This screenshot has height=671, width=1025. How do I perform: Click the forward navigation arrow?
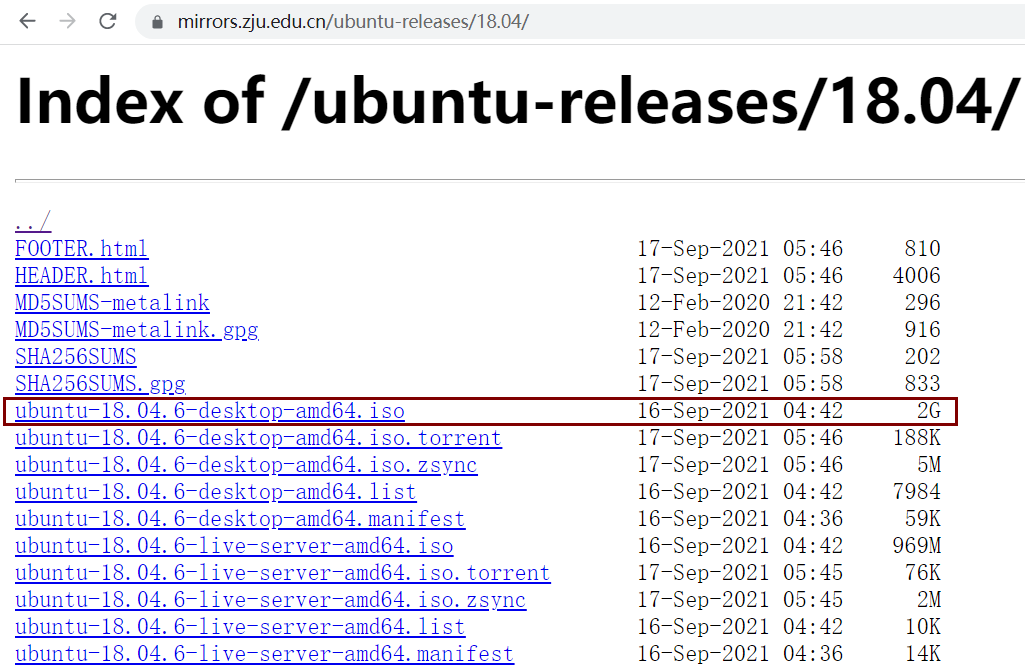(66, 19)
